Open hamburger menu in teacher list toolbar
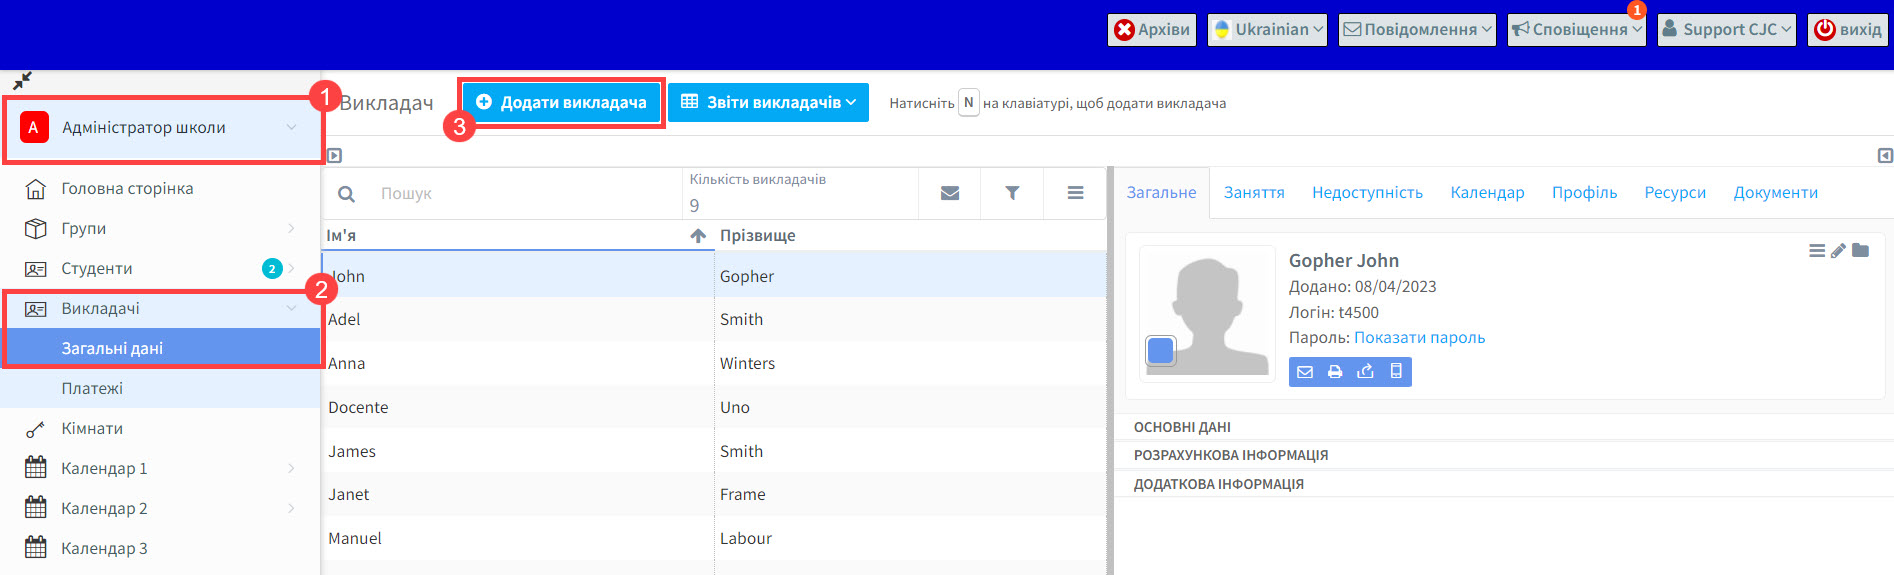The image size is (1894, 575). pos(1075,193)
